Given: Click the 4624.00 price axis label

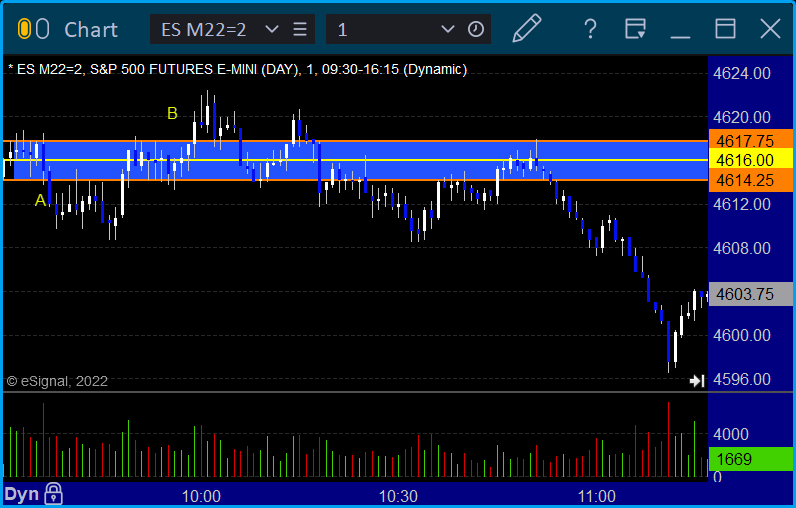Looking at the screenshot, I should (742, 74).
